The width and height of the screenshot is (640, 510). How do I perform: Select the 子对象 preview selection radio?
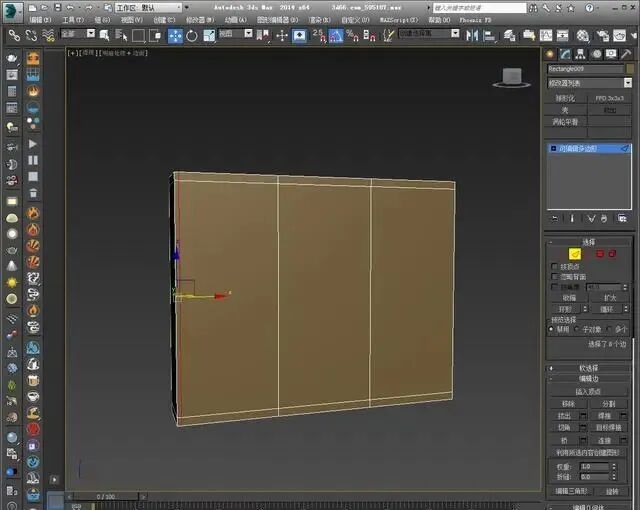(x=577, y=329)
